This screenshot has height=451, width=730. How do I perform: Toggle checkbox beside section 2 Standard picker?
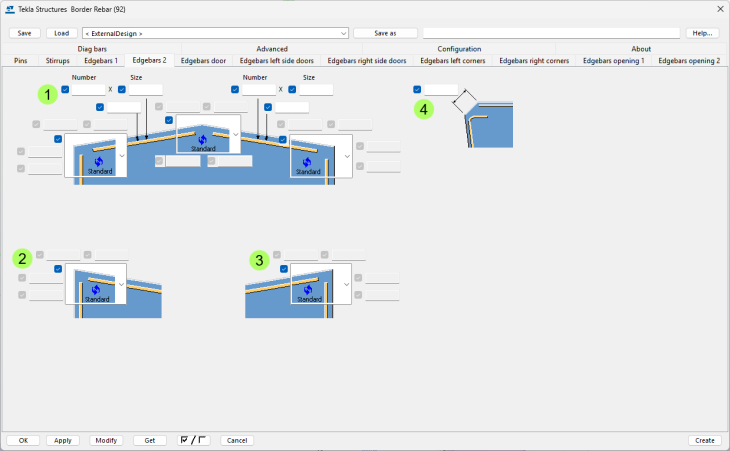[x=59, y=268]
